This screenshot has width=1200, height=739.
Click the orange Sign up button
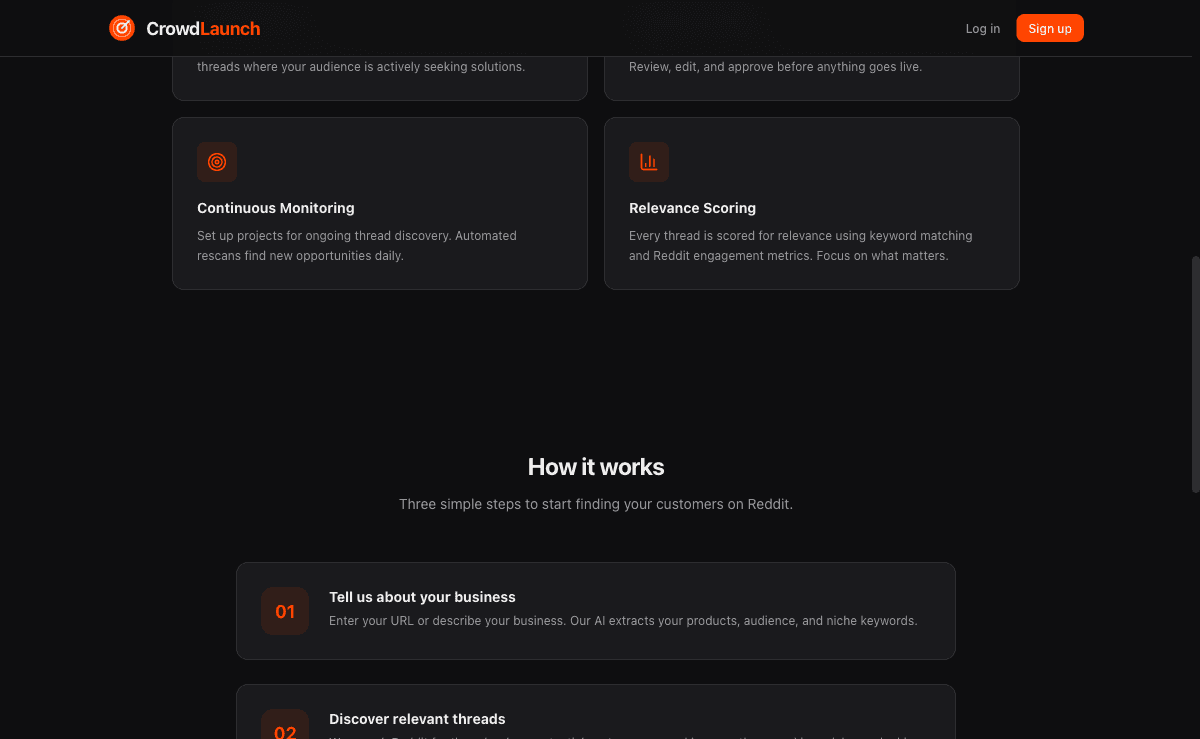click(1050, 28)
